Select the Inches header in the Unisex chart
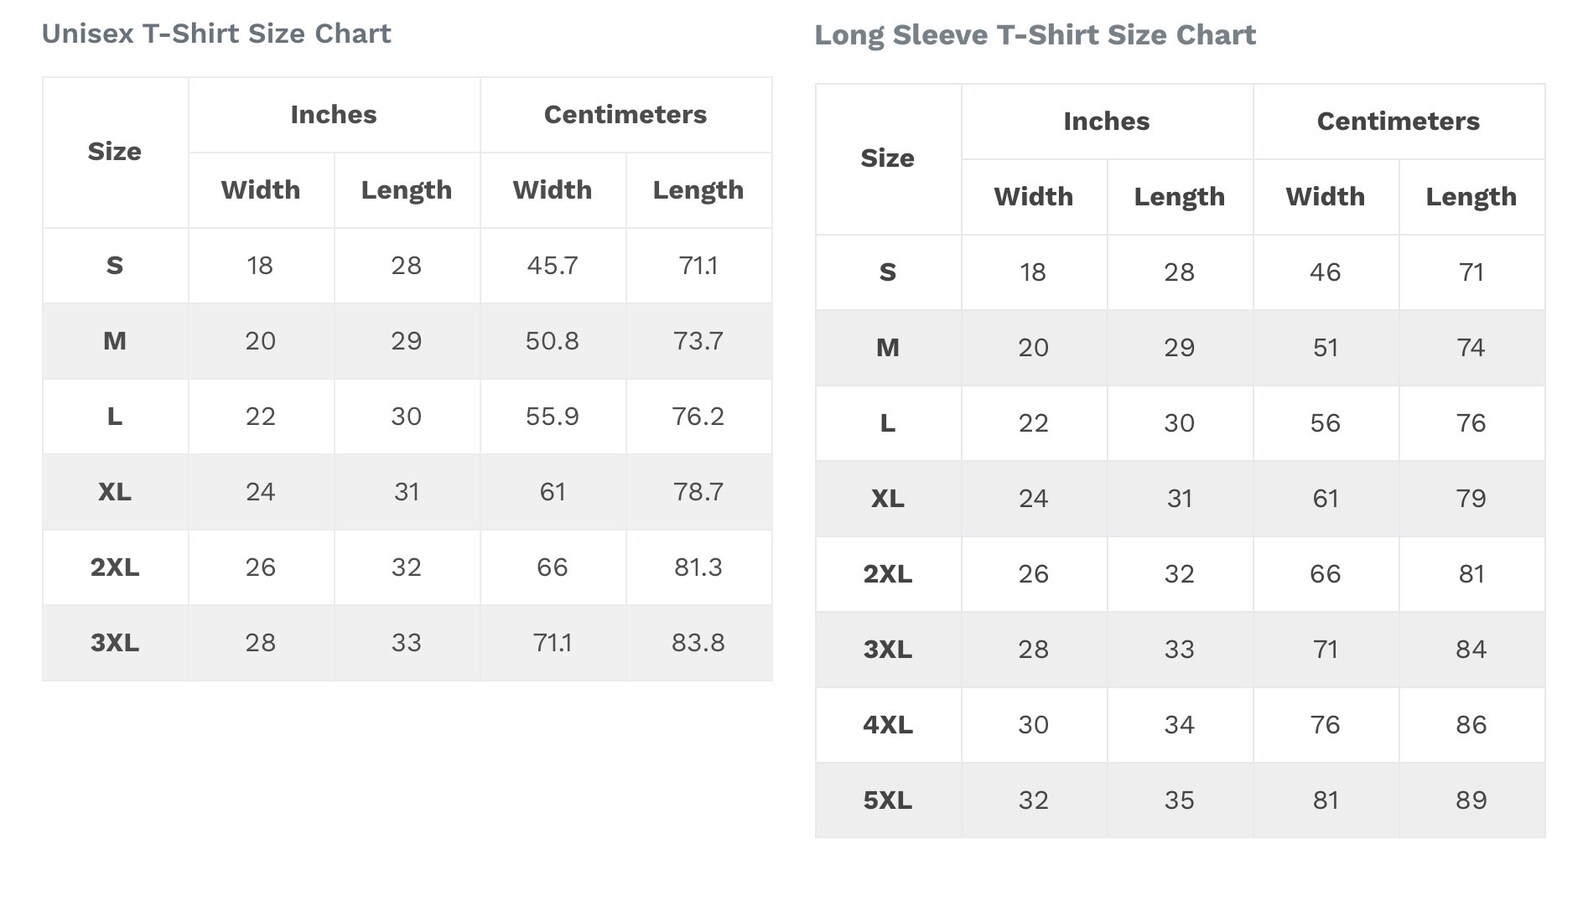Image resolution: width=1588 pixels, height=922 pixels. click(334, 115)
